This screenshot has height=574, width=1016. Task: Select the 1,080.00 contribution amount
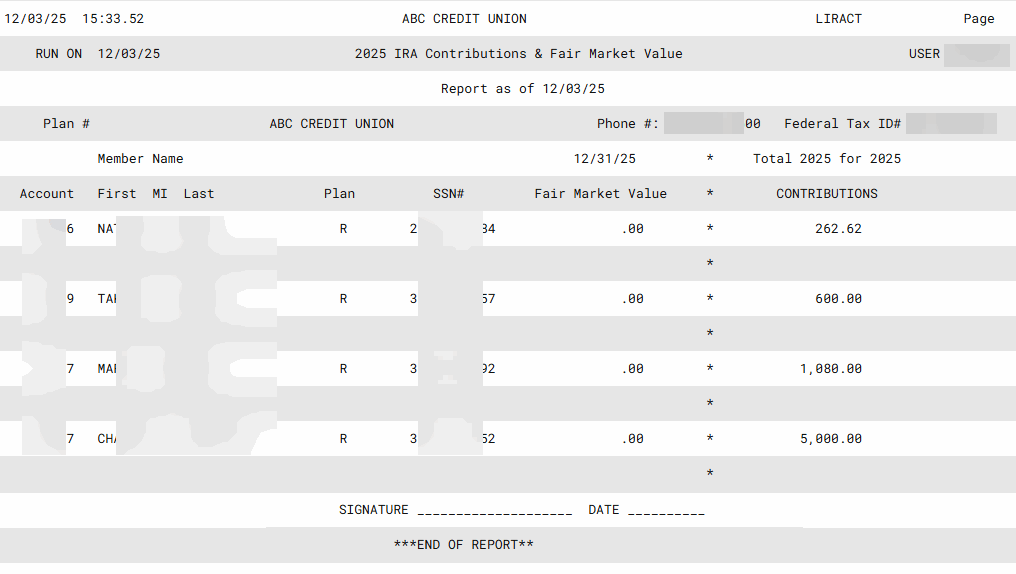coord(830,369)
